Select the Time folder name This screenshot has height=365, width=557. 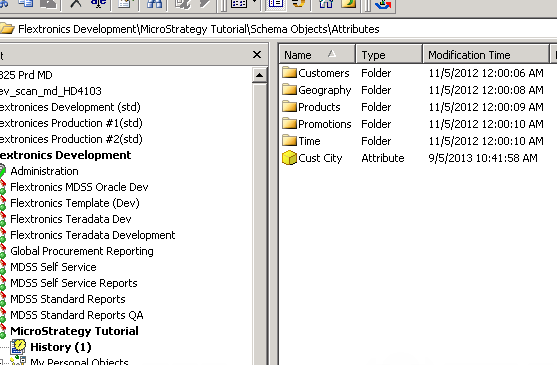pos(309,141)
